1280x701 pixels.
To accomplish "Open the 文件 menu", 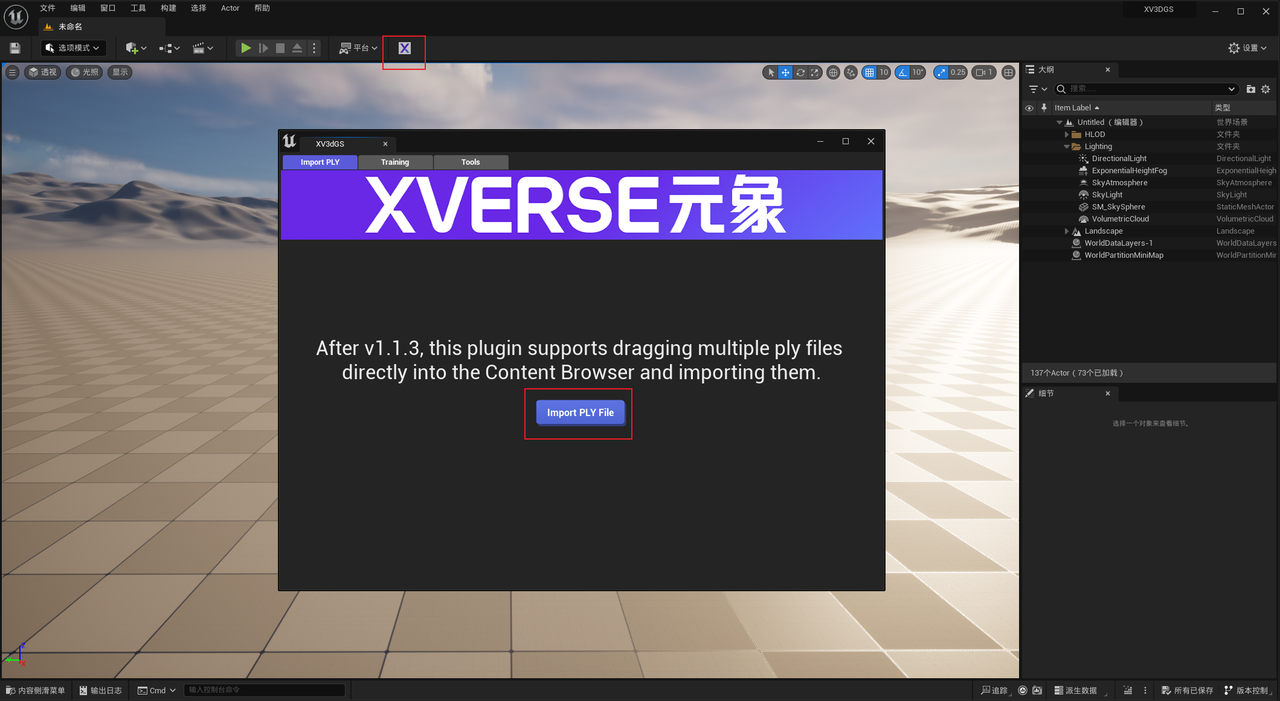I will click(x=47, y=8).
